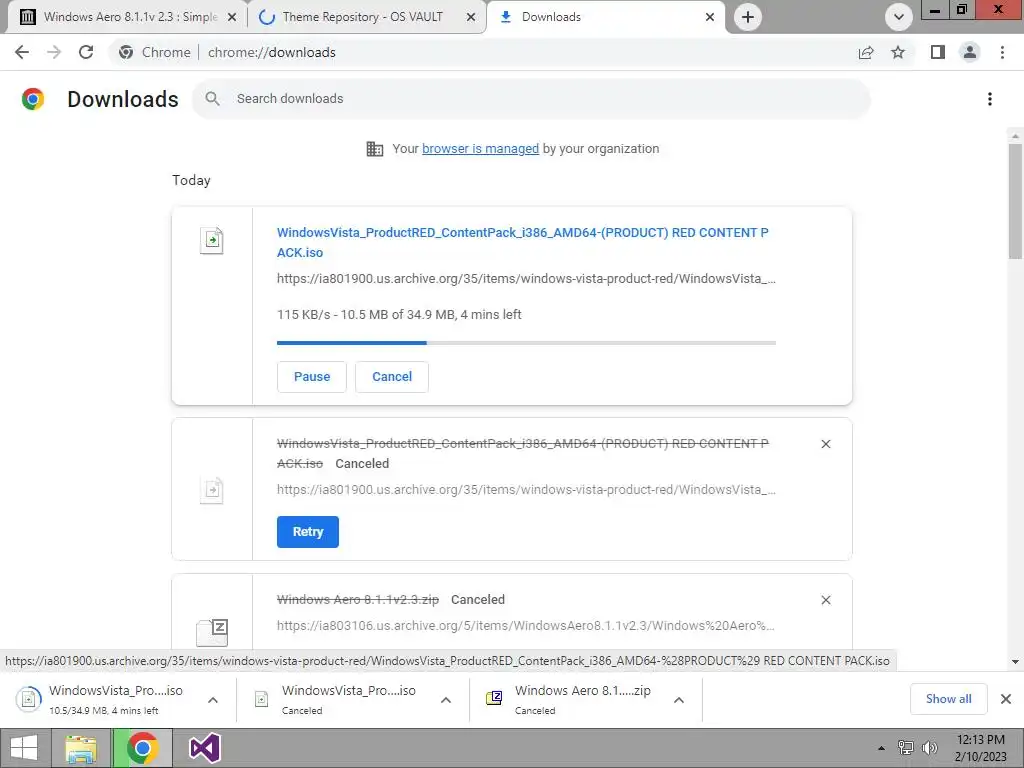
Task: Click the network tray icon
Action: (906, 748)
